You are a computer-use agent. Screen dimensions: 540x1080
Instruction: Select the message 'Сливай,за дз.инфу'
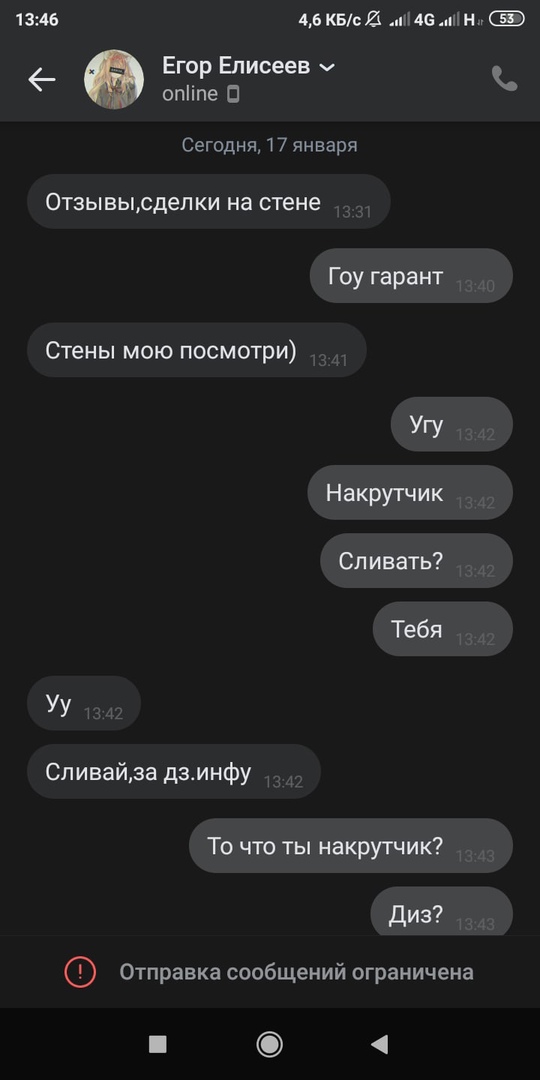point(174,771)
